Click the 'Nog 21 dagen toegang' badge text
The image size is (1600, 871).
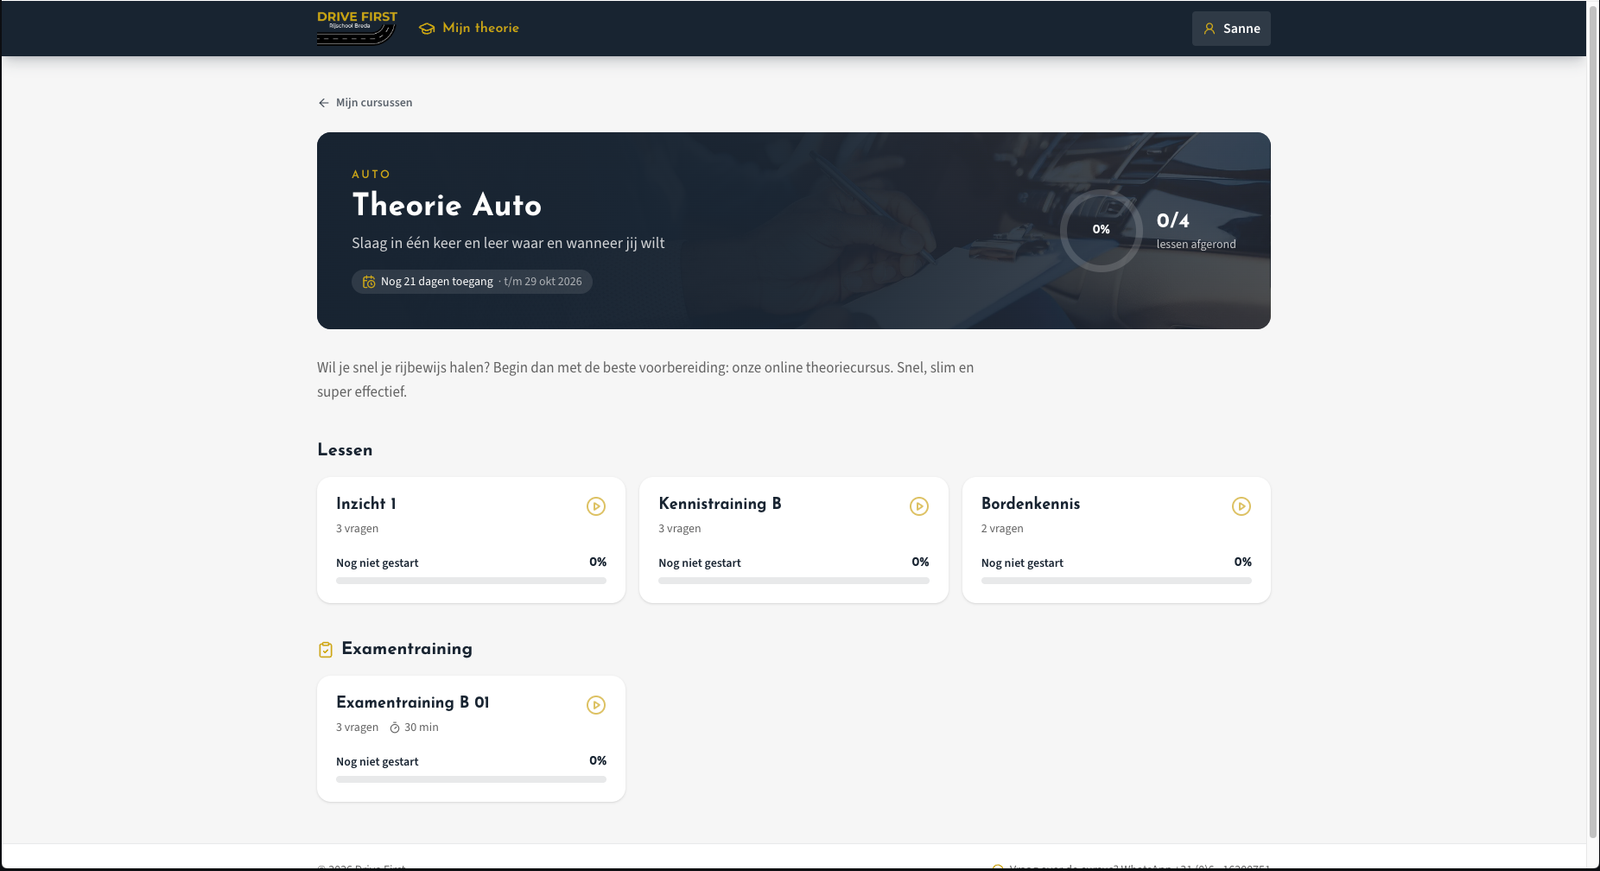(437, 282)
